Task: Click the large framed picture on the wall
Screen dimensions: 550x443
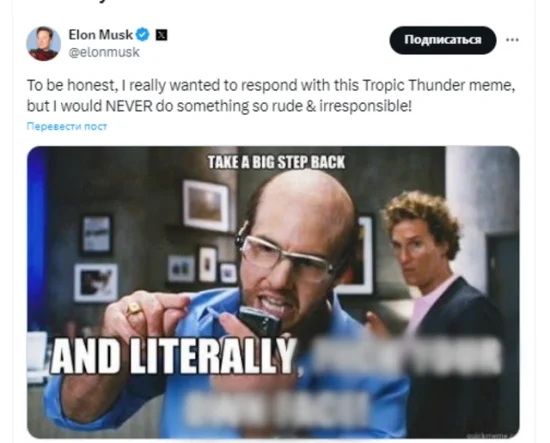Action: (206, 206)
